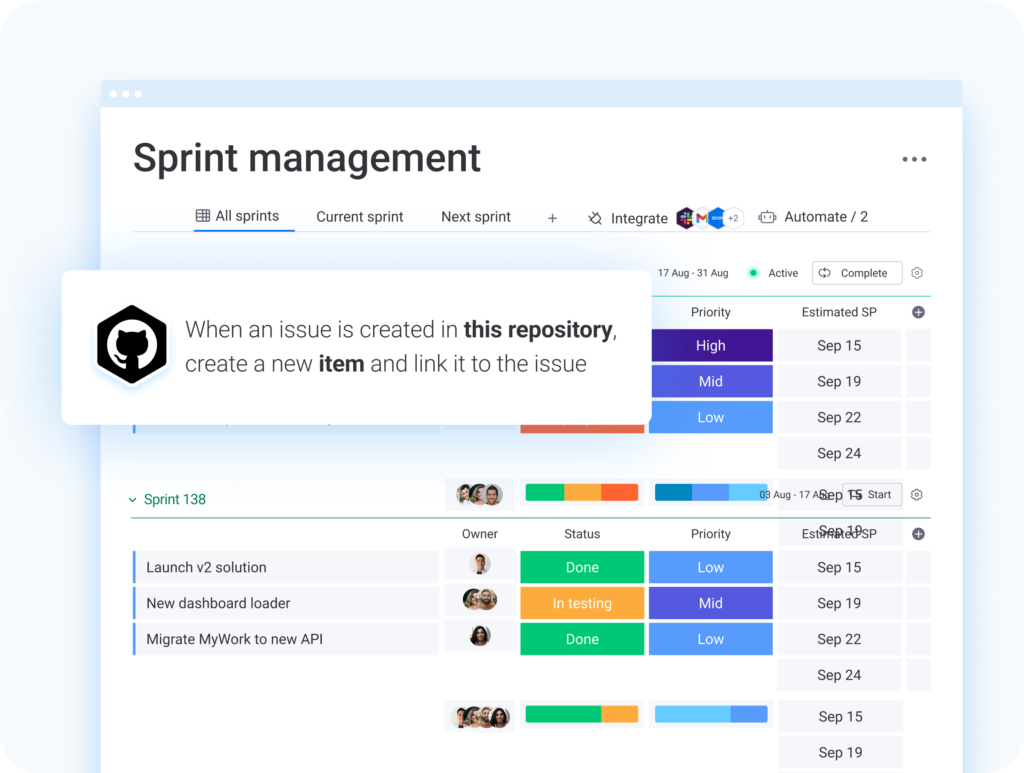Click Sprint 138 owners avatar summary
The image size is (1024, 773).
(x=479, y=494)
